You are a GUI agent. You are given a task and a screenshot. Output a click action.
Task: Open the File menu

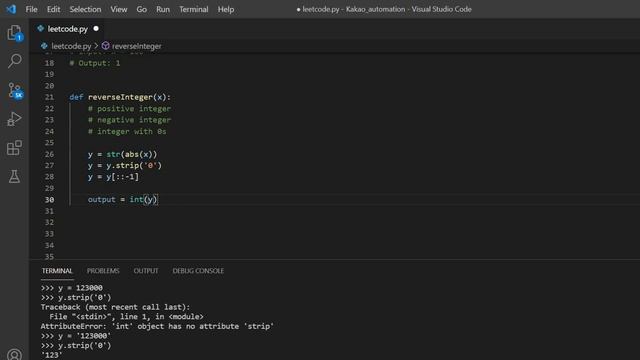point(31,9)
